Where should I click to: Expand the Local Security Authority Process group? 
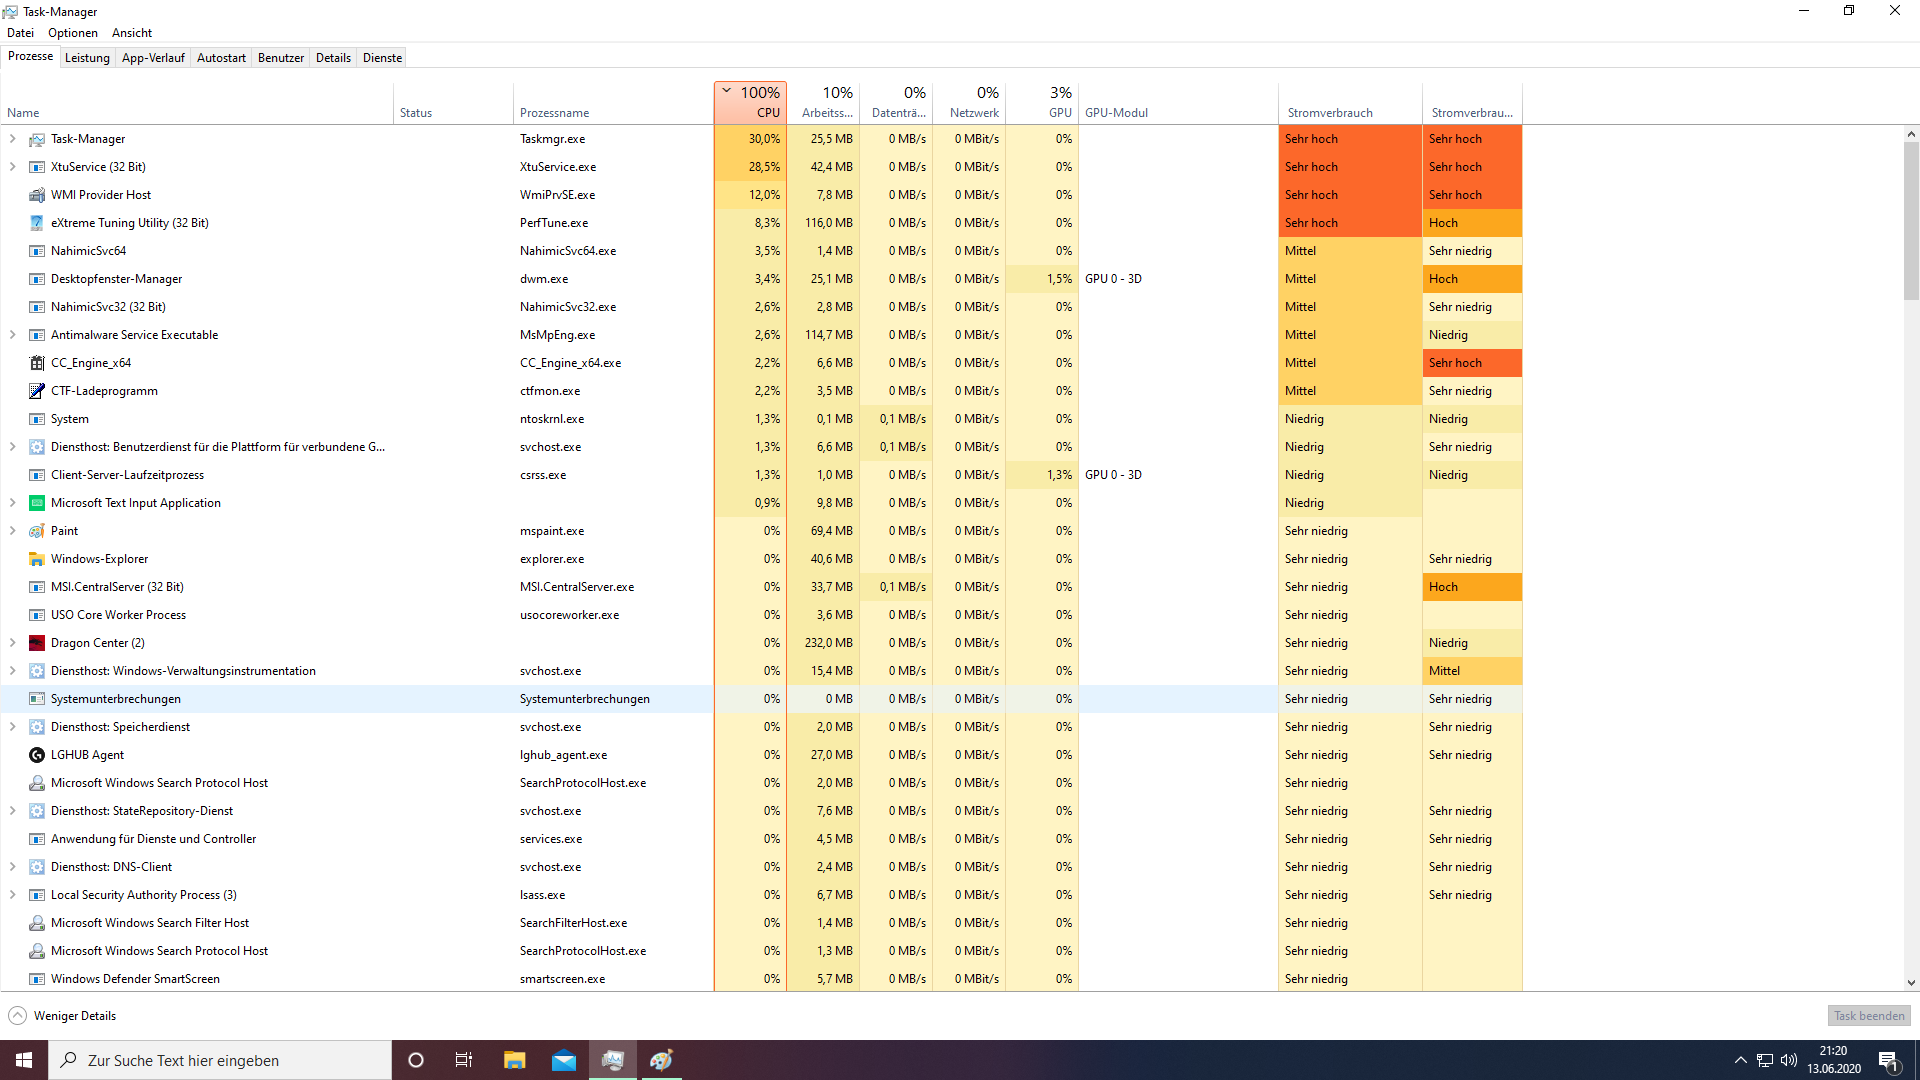pyautogui.click(x=12, y=895)
